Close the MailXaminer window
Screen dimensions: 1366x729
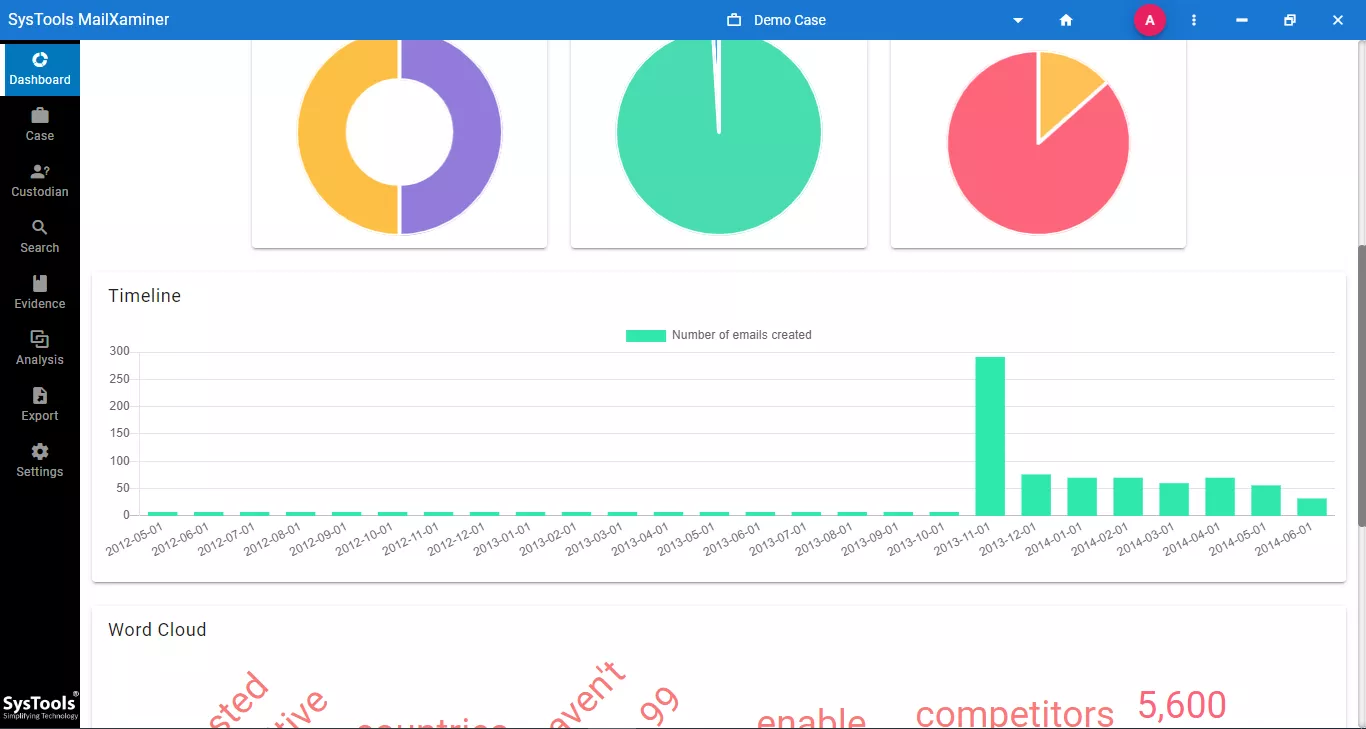click(x=1338, y=20)
